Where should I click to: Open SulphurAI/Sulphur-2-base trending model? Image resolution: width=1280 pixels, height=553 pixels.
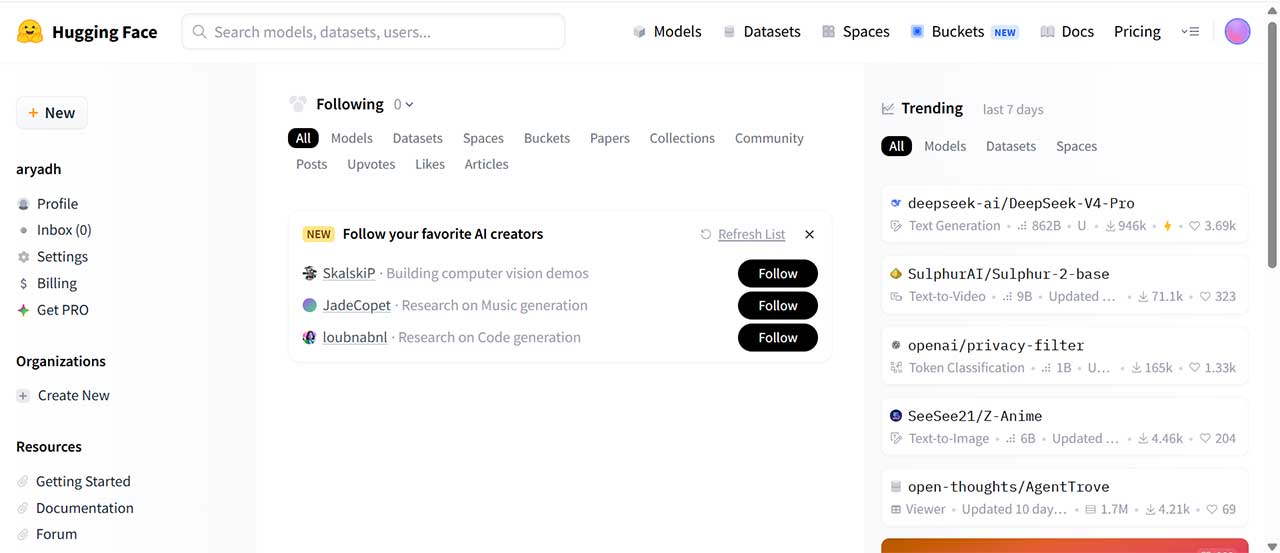tap(1065, 284)
